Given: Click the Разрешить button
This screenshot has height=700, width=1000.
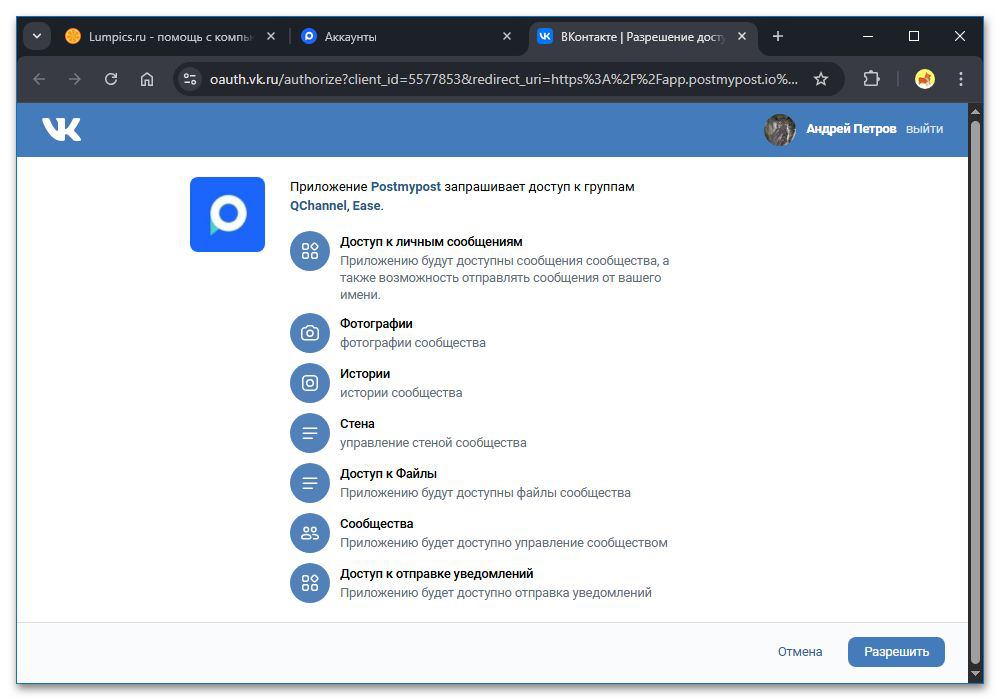Looking at the screenshot, I should click(896, 652).
